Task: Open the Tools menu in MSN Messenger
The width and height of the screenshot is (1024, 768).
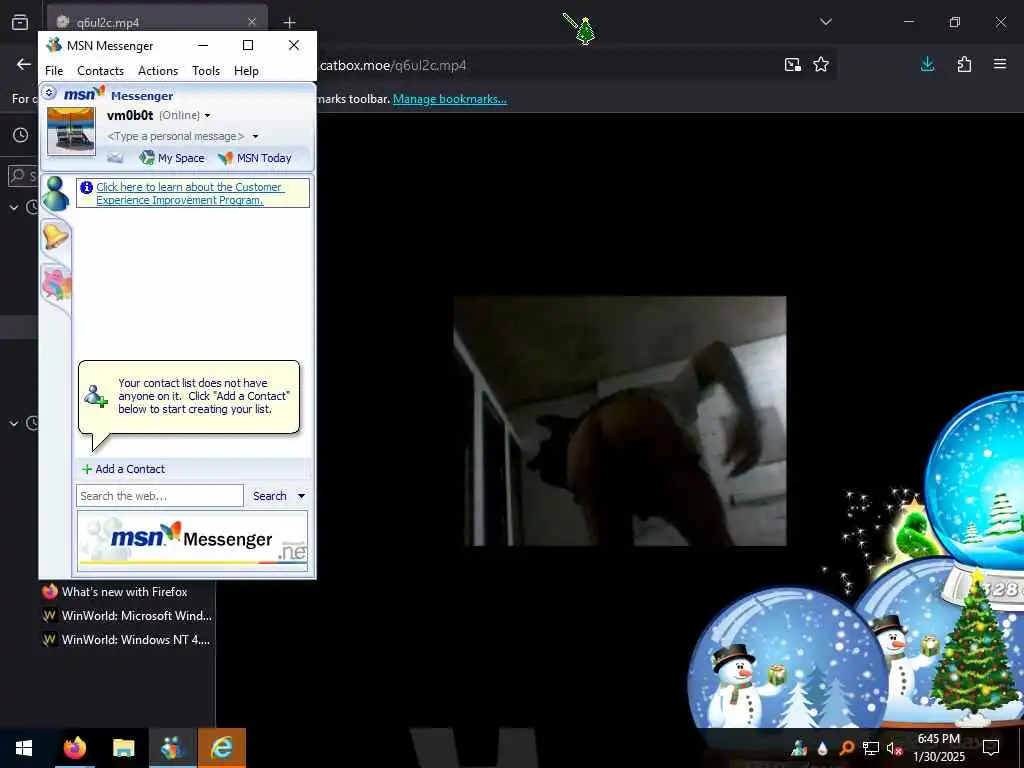Action: point(206,71)
